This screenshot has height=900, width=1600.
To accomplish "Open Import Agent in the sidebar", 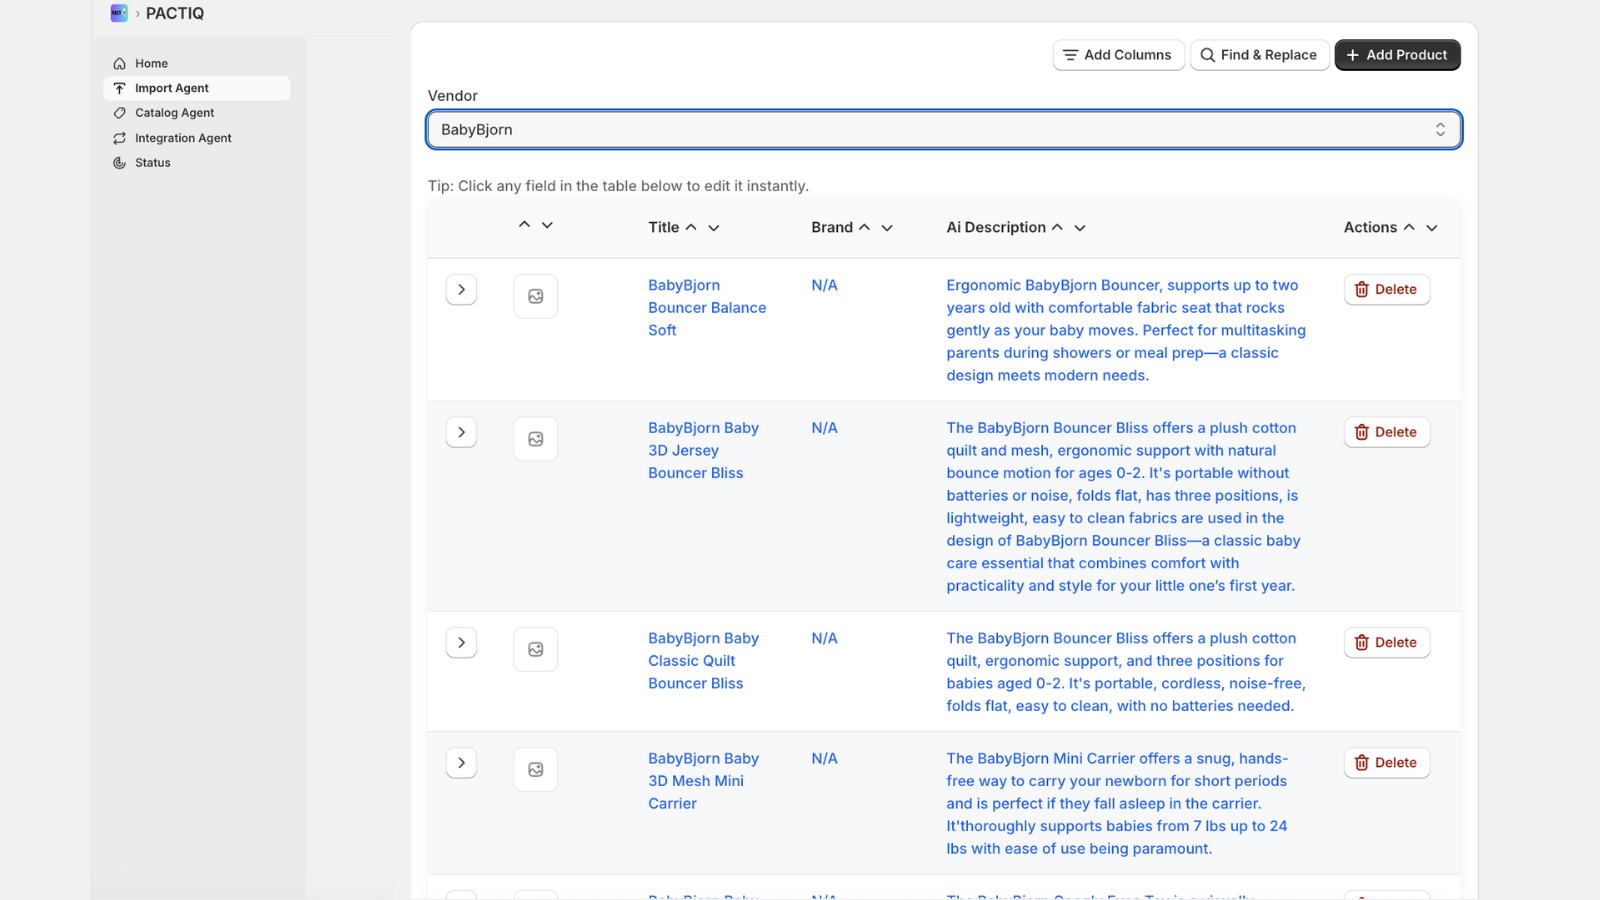I will [x=197, y=88].
